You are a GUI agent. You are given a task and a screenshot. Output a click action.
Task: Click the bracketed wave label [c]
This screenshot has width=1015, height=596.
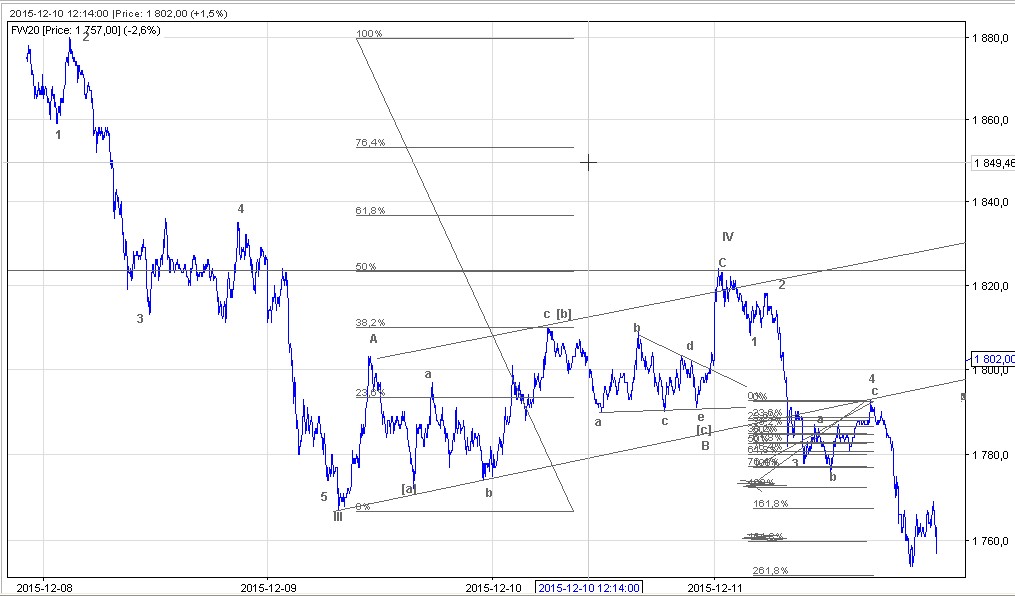point(704,430)
